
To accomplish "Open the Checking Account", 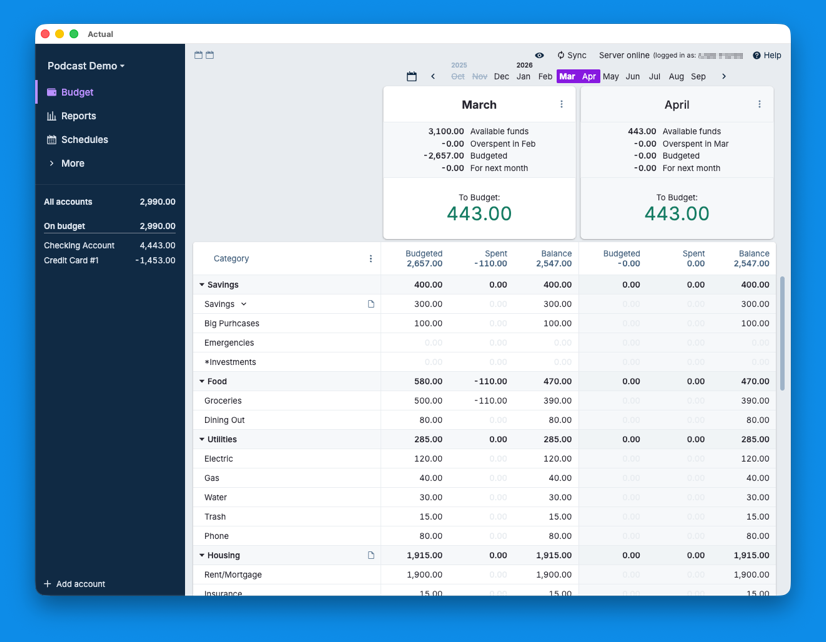I will (79, 245).
